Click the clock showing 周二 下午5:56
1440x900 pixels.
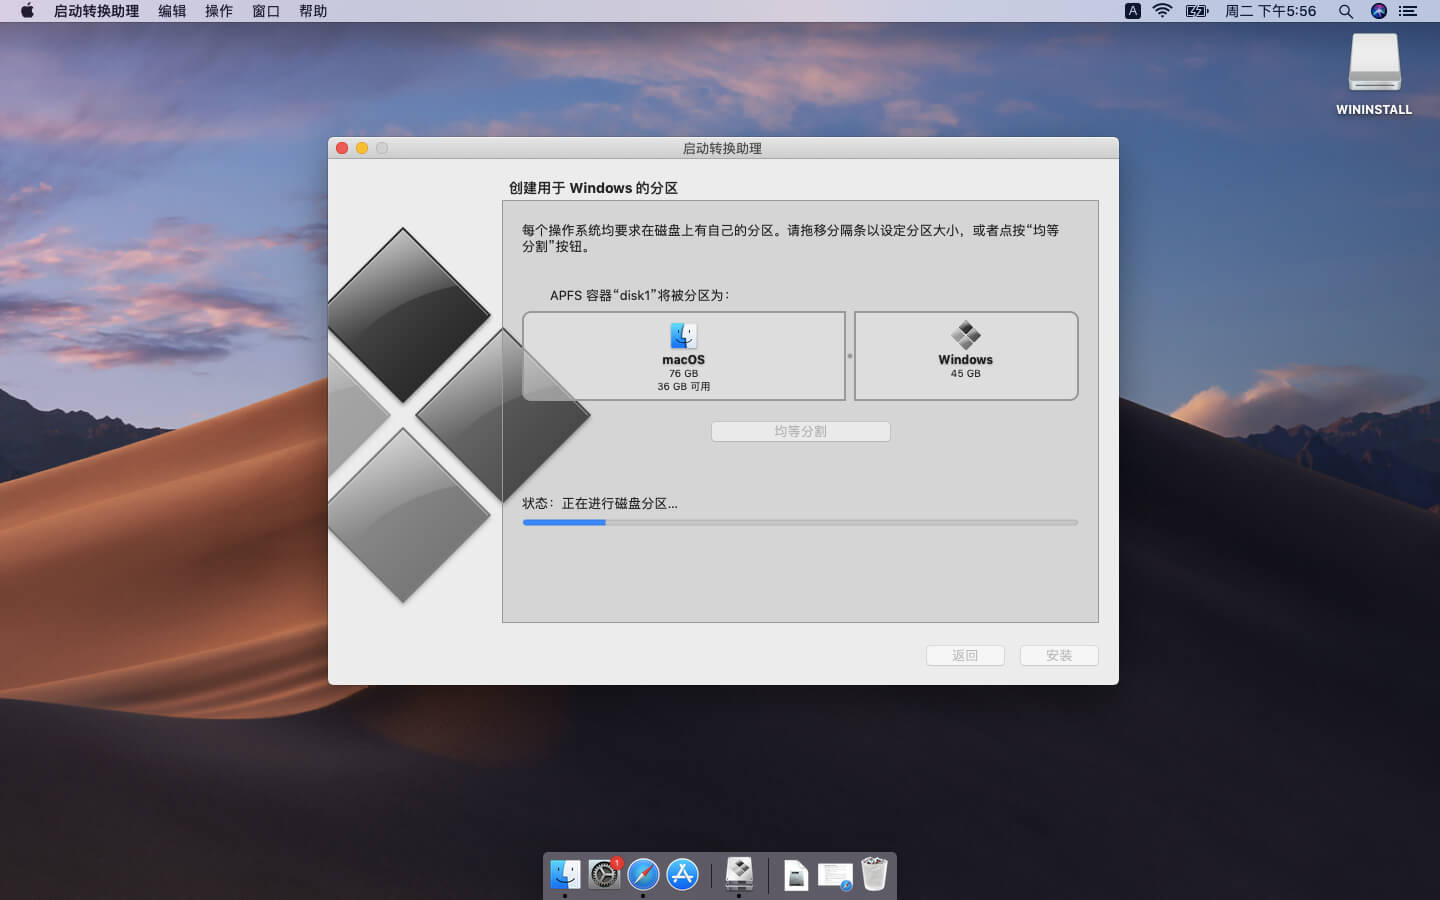(1270, 11)
